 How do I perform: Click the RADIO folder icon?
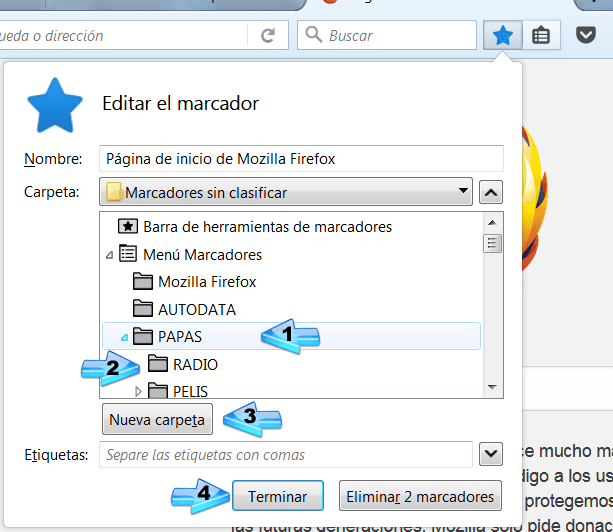tap(158, 364)
